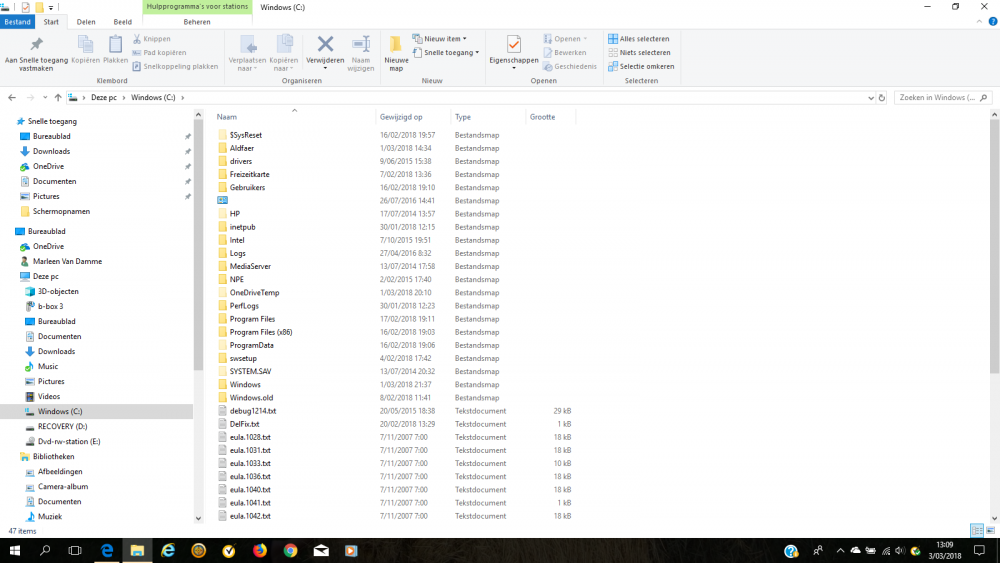Viewport: 1000px width, 563px height.
Task: Click the Naam wijzigen rename icon
Action: pos(361,49)
